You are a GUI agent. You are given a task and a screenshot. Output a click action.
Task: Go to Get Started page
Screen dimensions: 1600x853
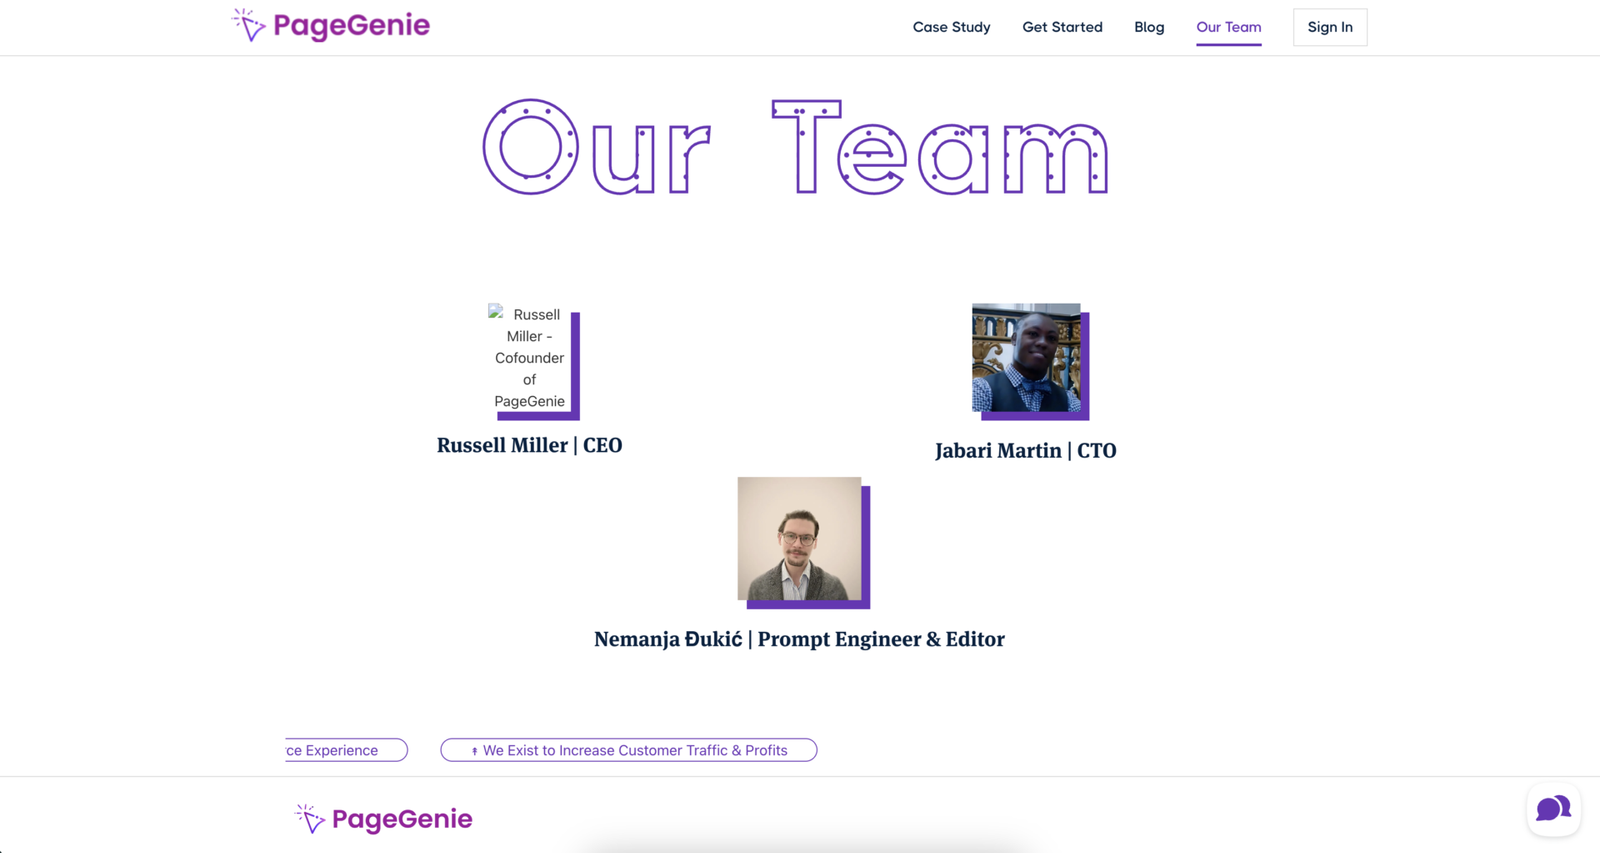click(1062, 27)
